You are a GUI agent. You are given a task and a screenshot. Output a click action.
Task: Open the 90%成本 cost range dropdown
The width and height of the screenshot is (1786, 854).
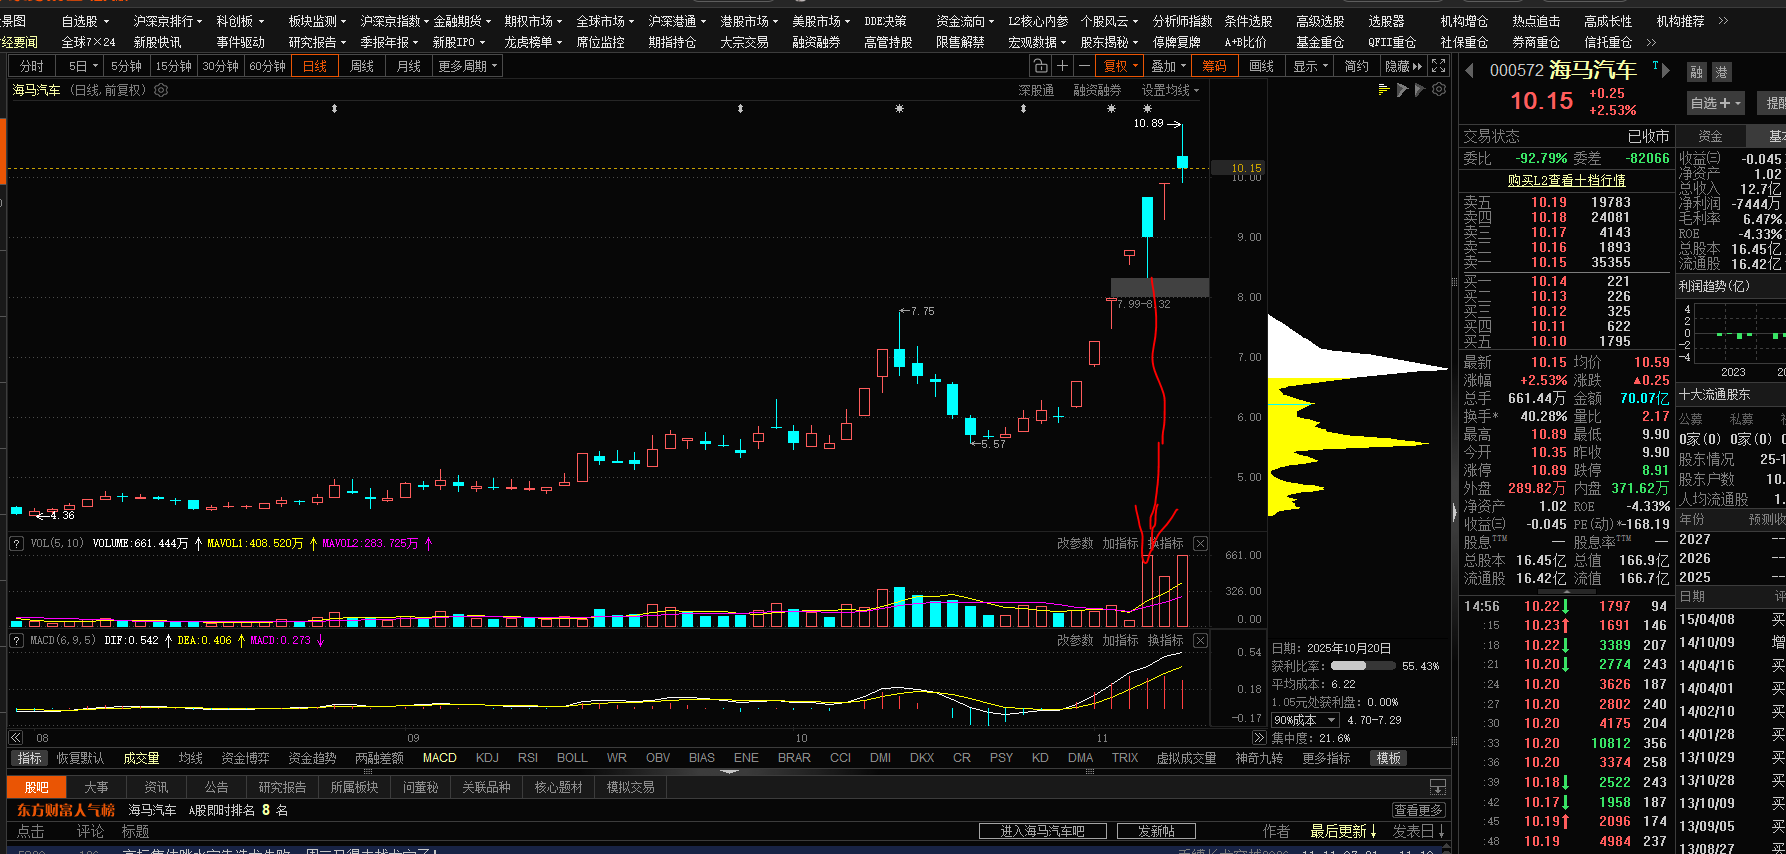1305,720
